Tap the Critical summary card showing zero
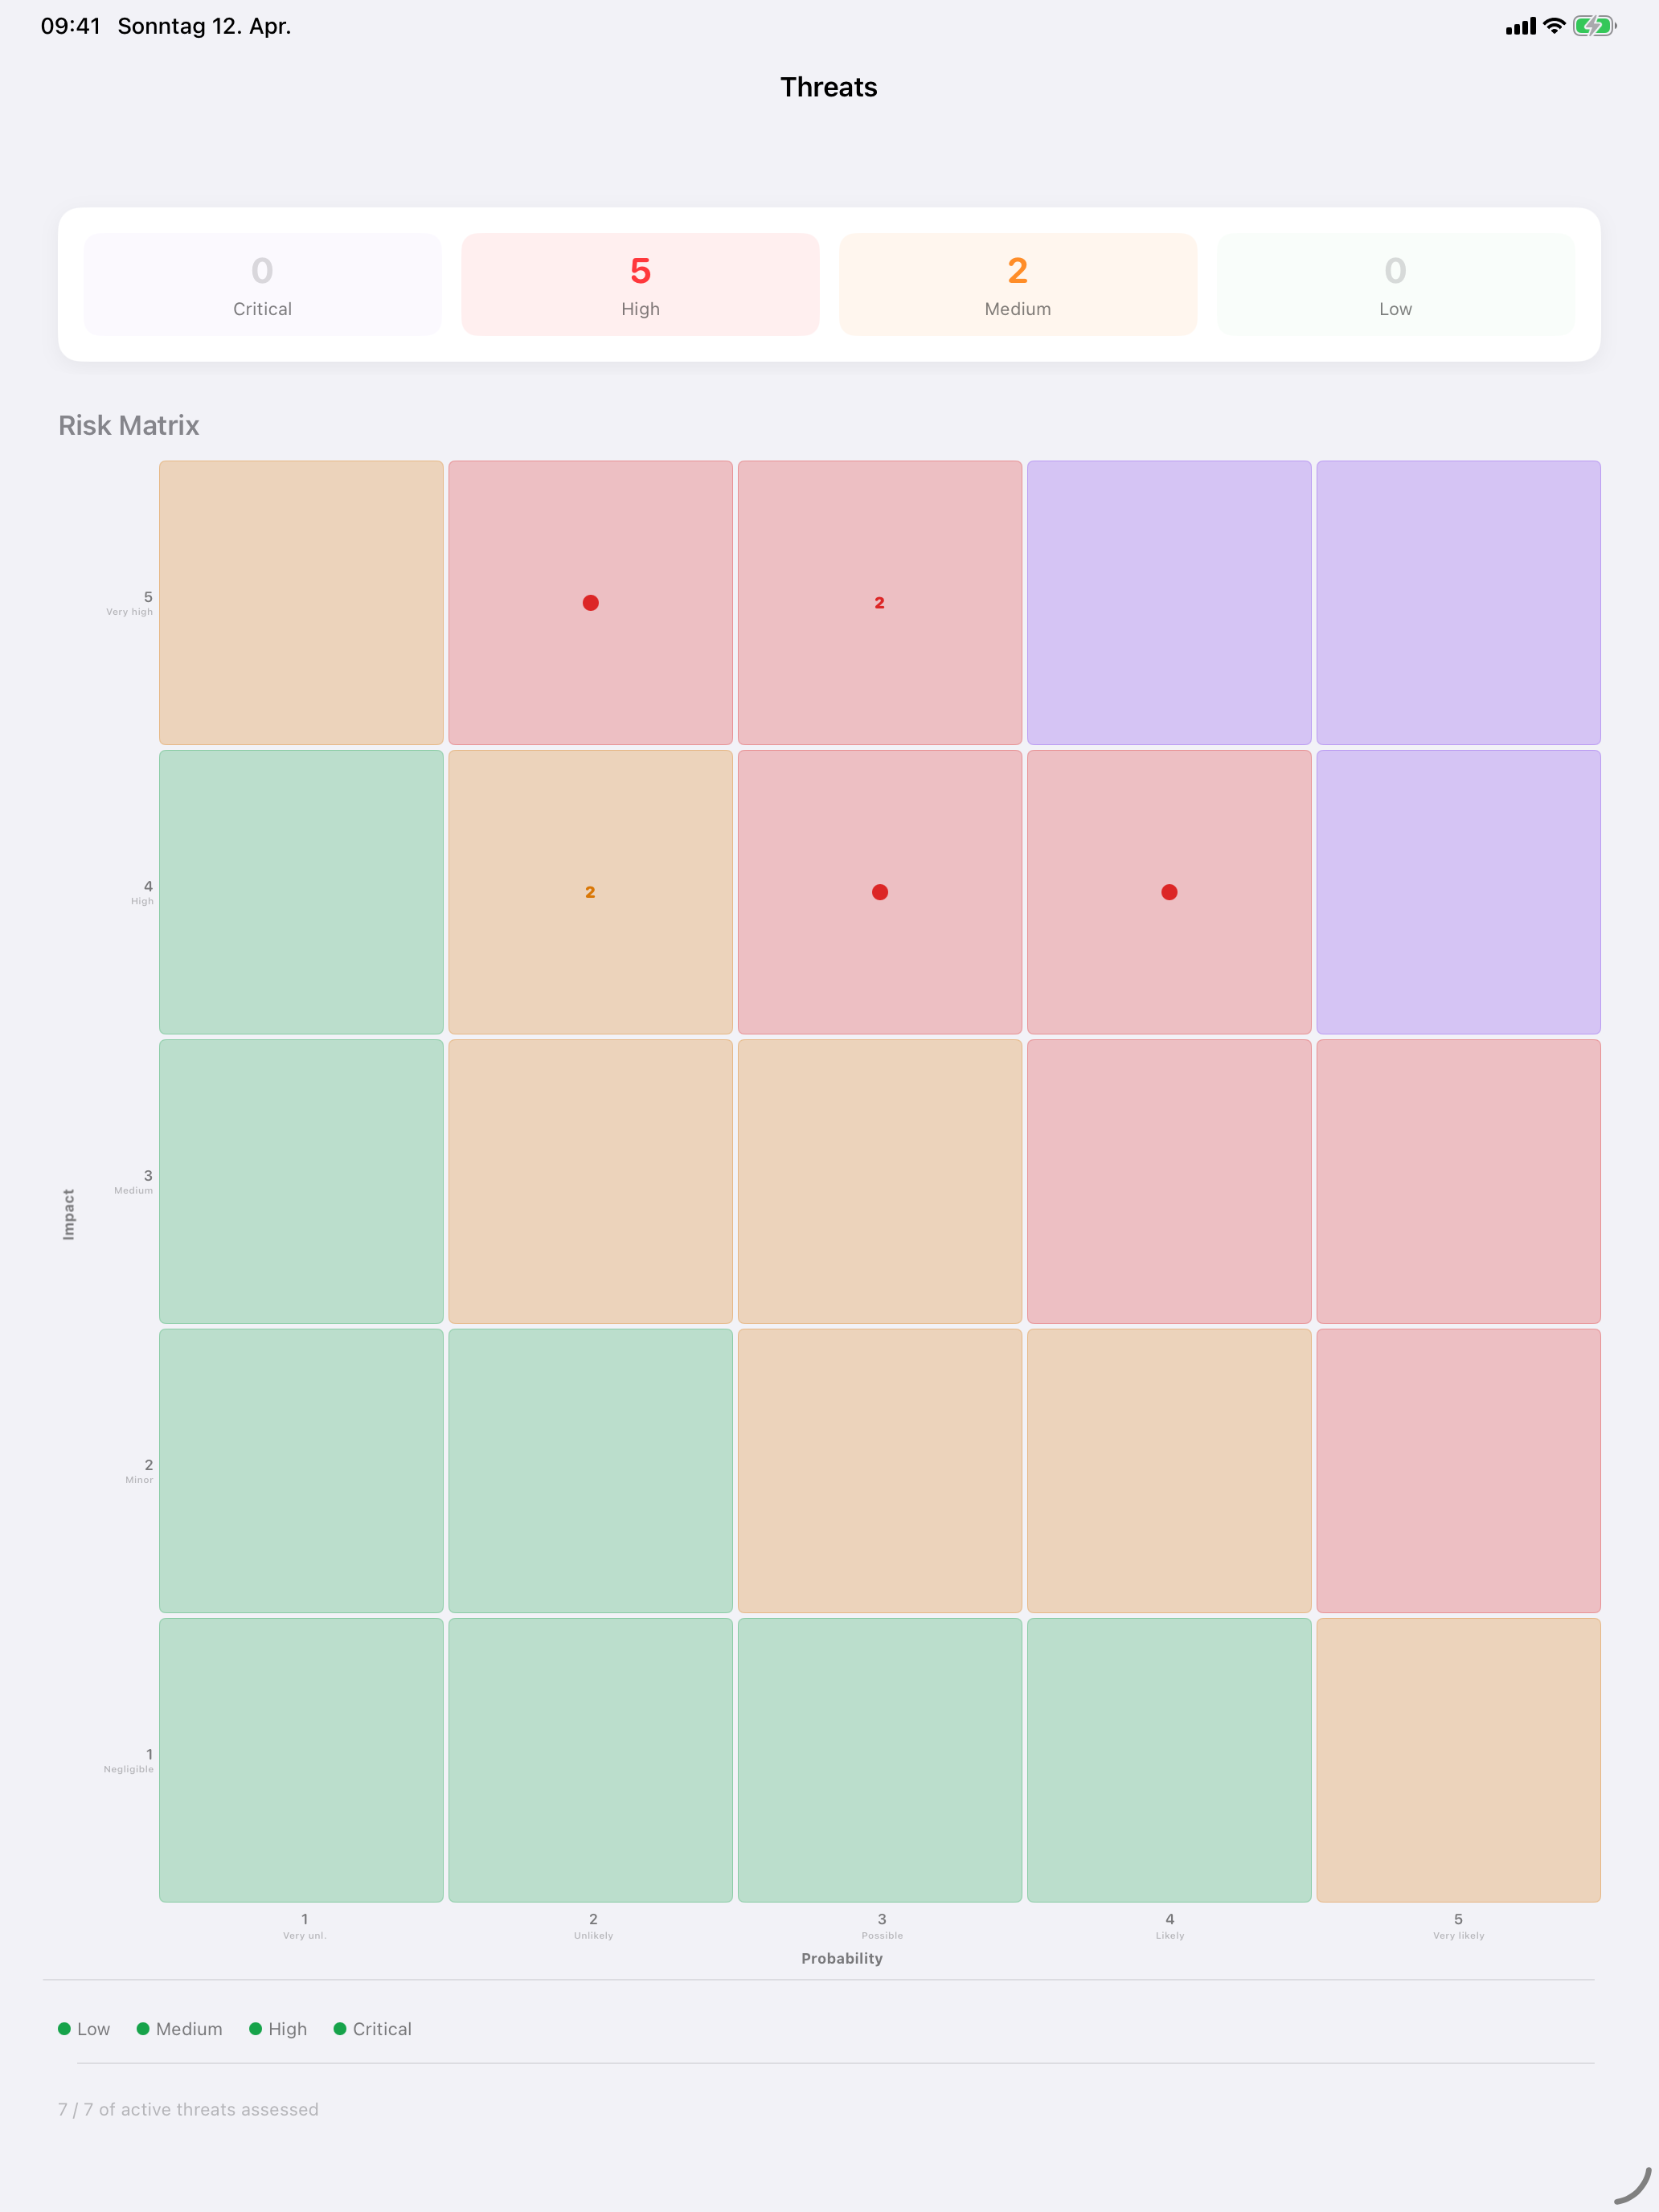The width and height of the screenshot is (1659, 2212). coord(262,284)
